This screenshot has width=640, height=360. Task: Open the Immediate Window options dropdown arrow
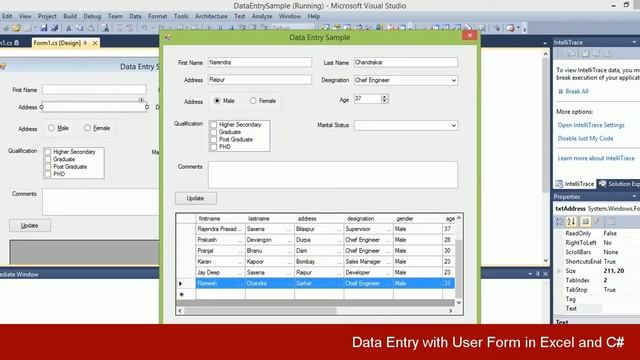[530, 274]
